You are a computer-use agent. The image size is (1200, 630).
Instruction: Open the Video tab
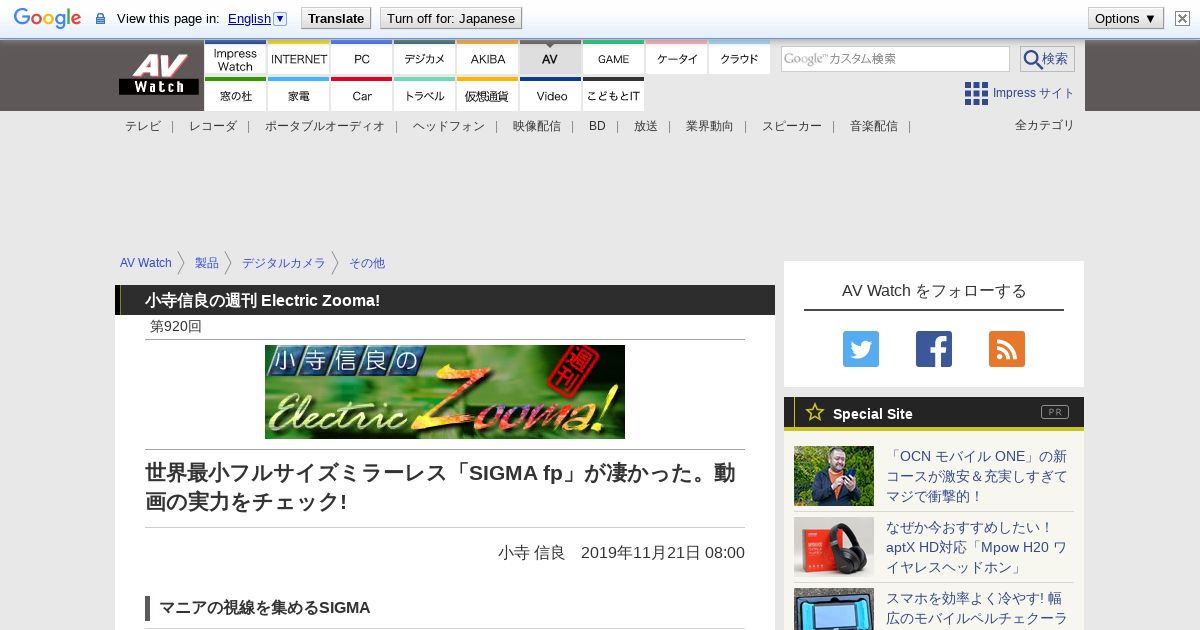tap(550, 95)
